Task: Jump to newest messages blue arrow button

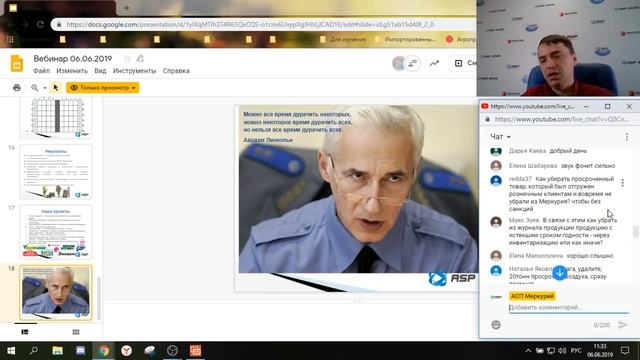Action: click(560, 273)
